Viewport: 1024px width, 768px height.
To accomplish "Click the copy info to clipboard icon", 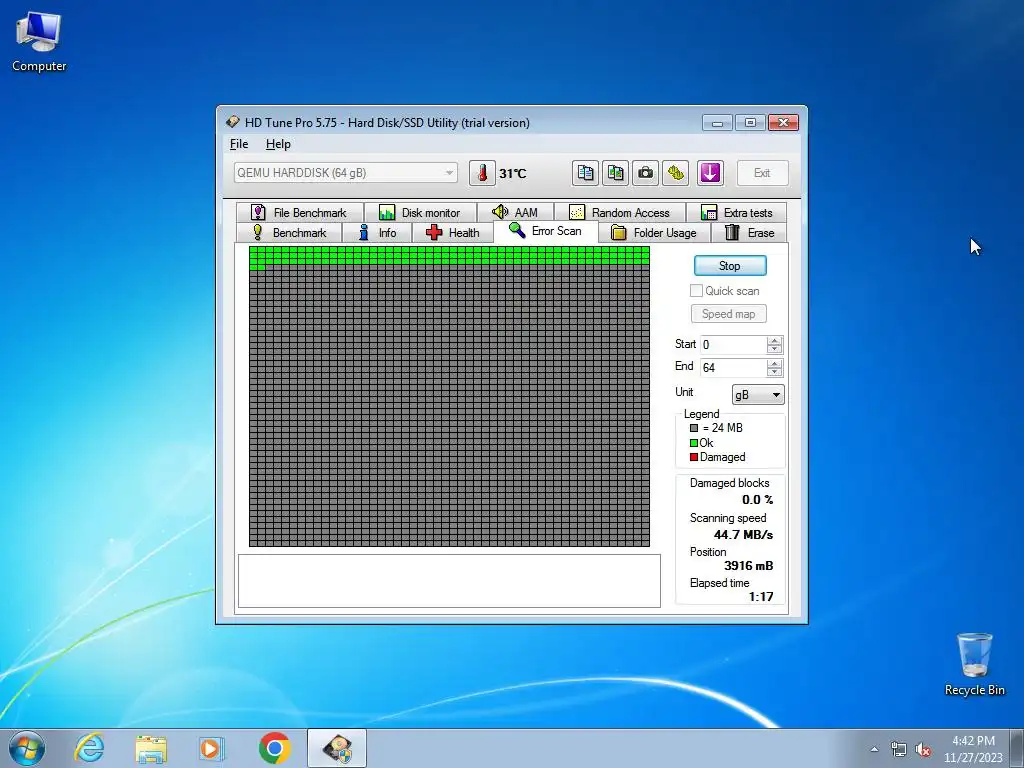I will 586,173.
